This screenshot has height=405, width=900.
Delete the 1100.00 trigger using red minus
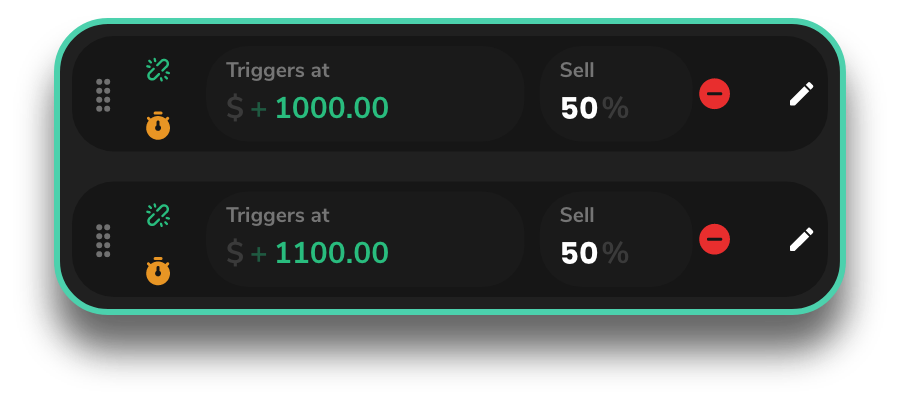pyautogui.click(x=714, y=240)
